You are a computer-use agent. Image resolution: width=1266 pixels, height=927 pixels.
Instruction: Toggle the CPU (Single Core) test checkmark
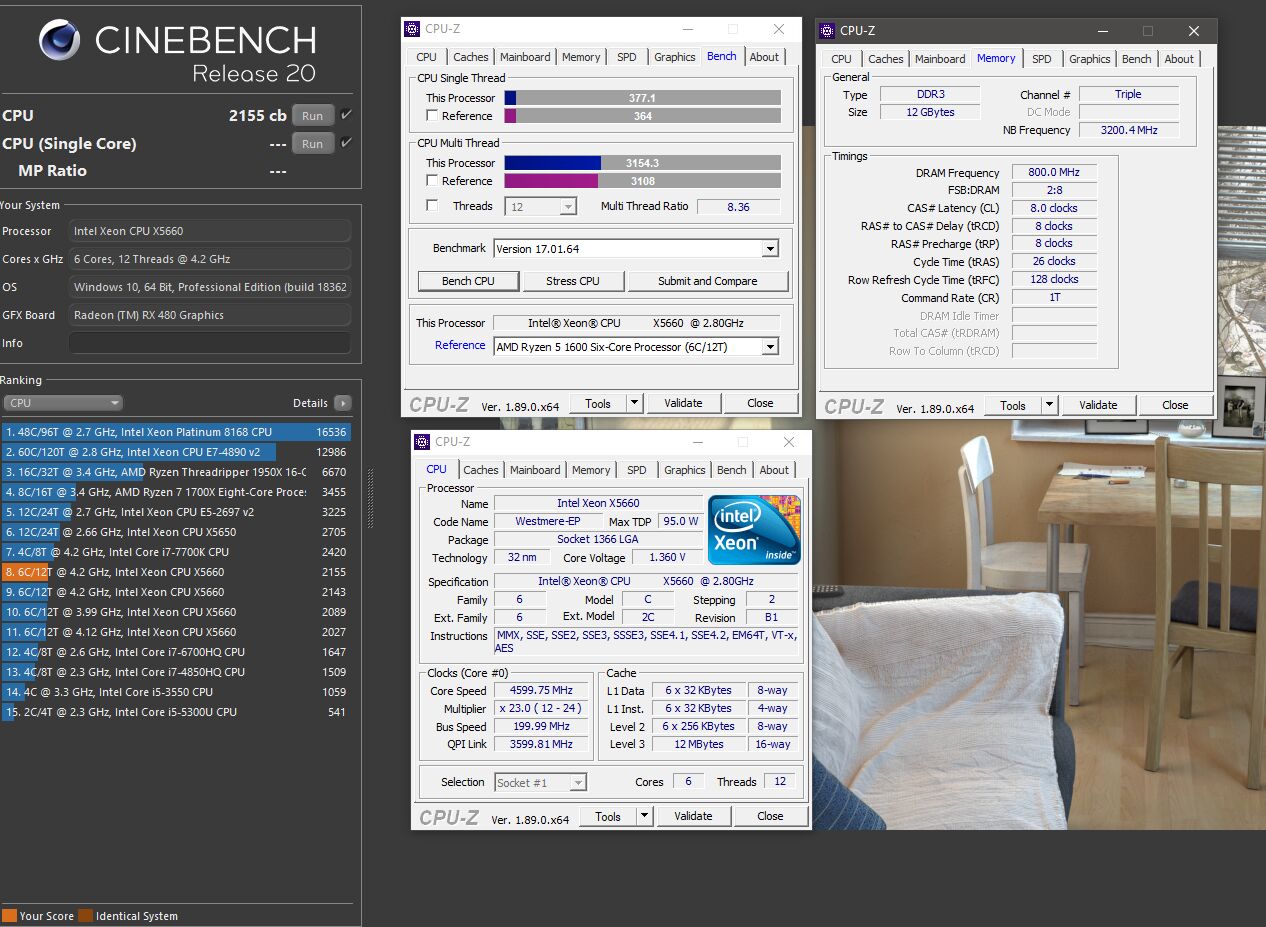pos(346,143)
